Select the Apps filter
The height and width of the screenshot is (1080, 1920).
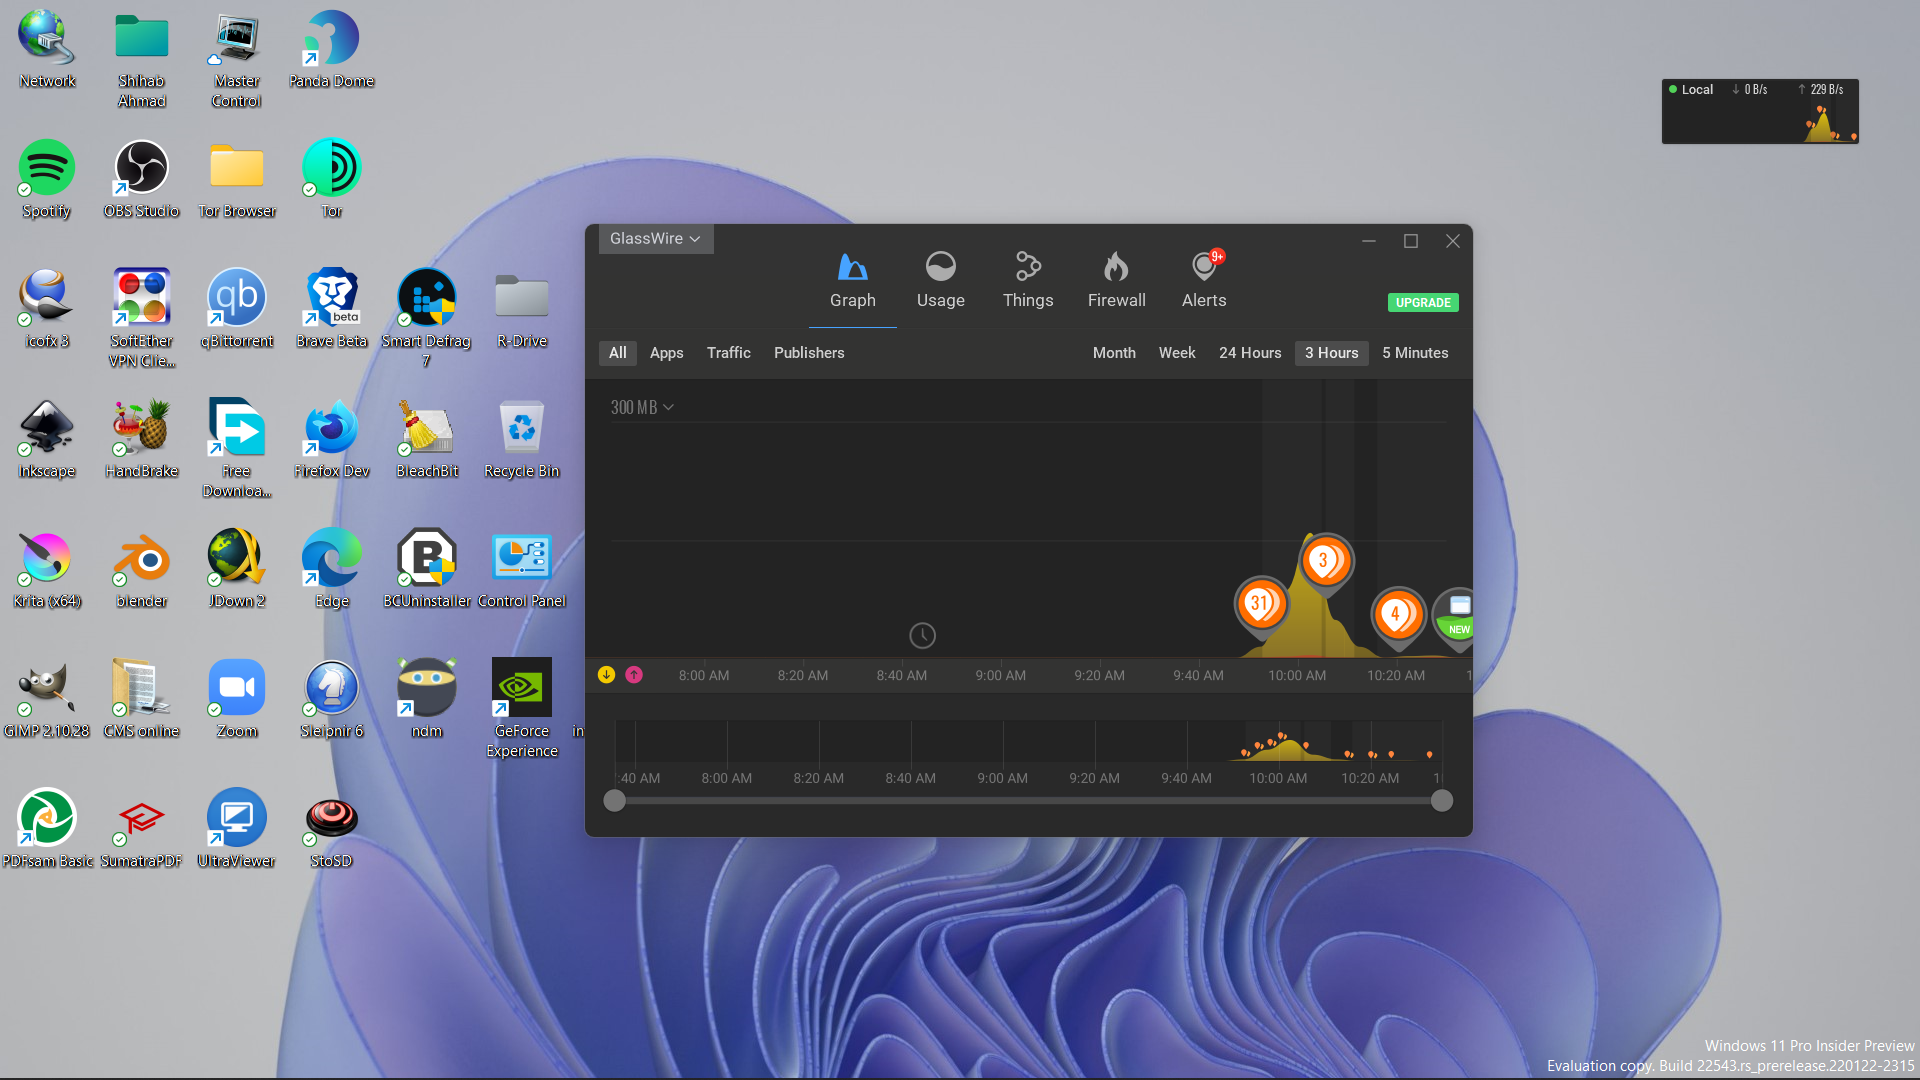[666, 353]
